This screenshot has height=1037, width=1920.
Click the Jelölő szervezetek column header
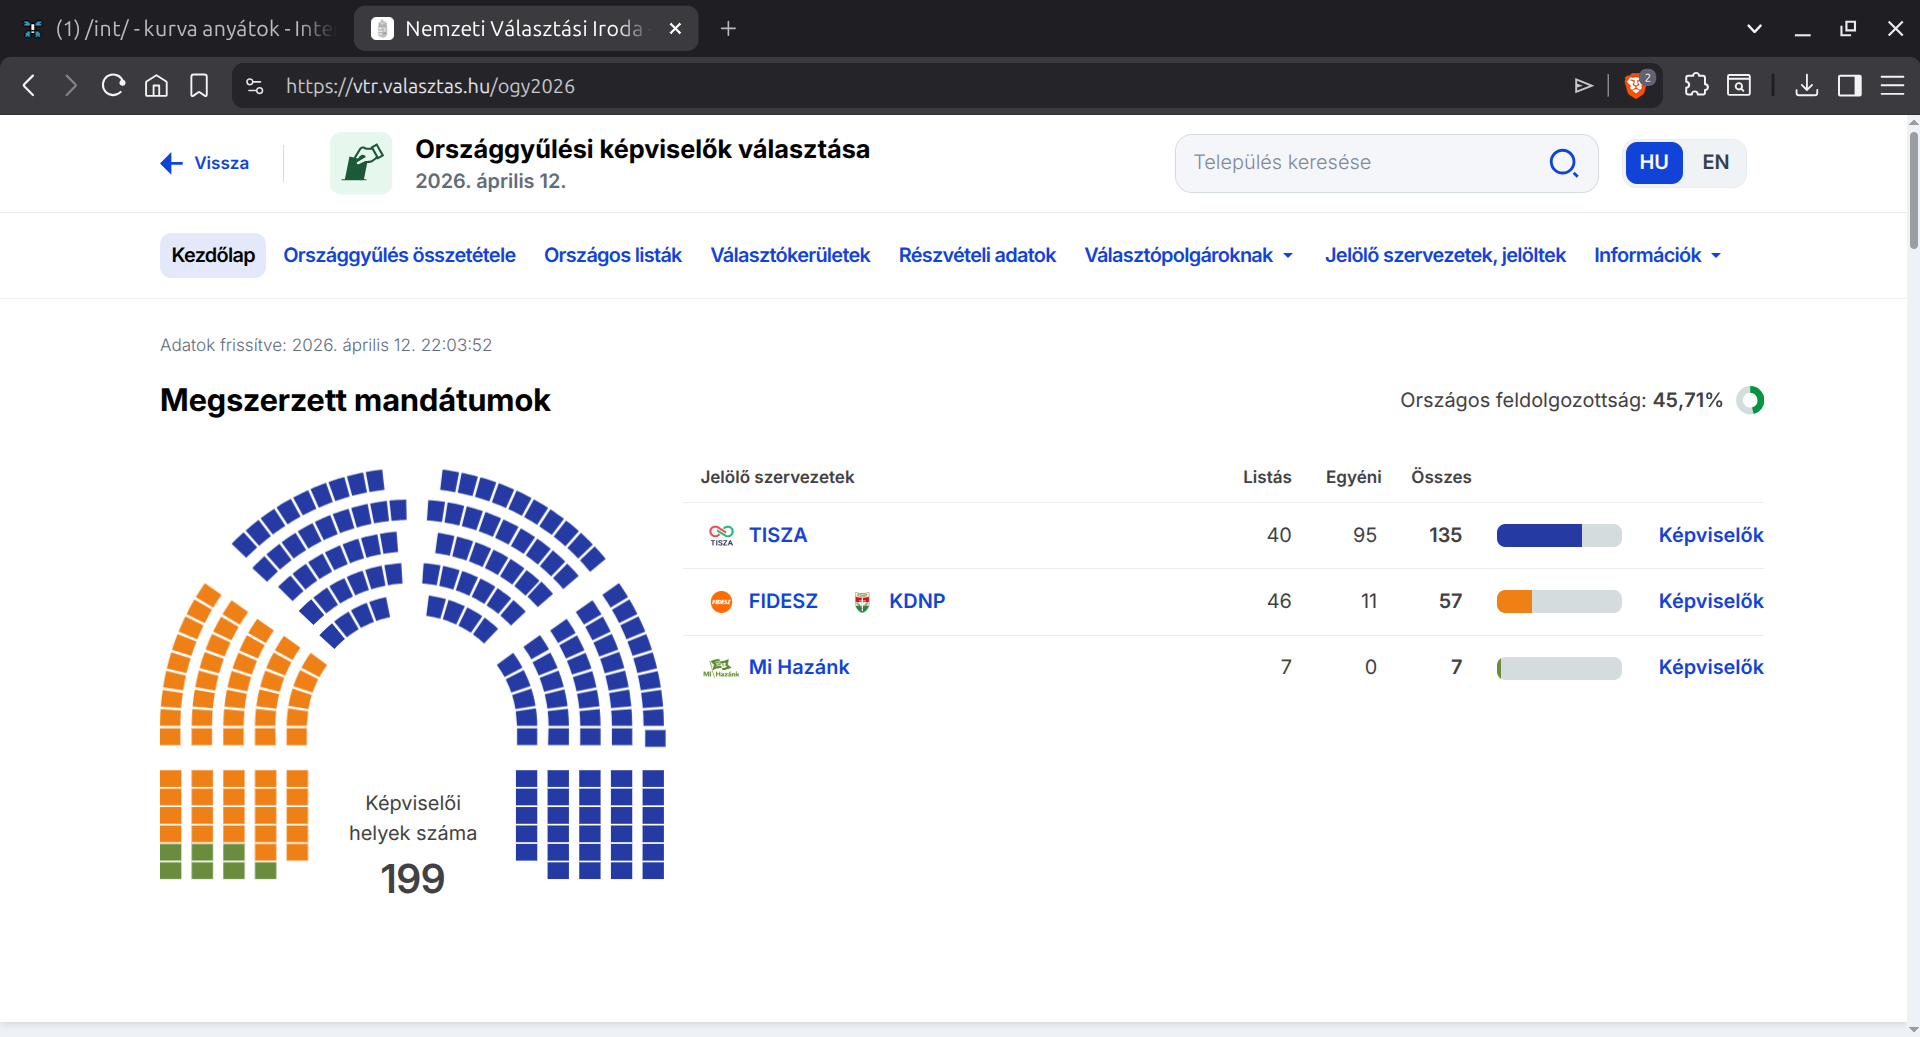click(777, 478)
